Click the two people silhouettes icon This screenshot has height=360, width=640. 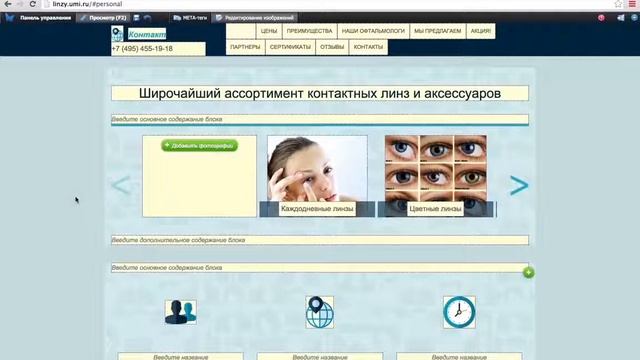[x=181, y=312]
